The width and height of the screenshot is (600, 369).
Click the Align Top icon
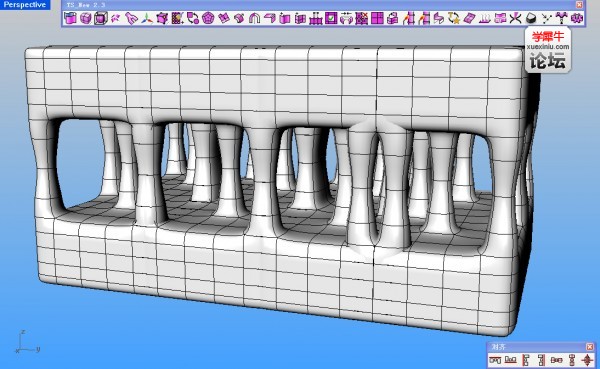click(x=495, y=360)
